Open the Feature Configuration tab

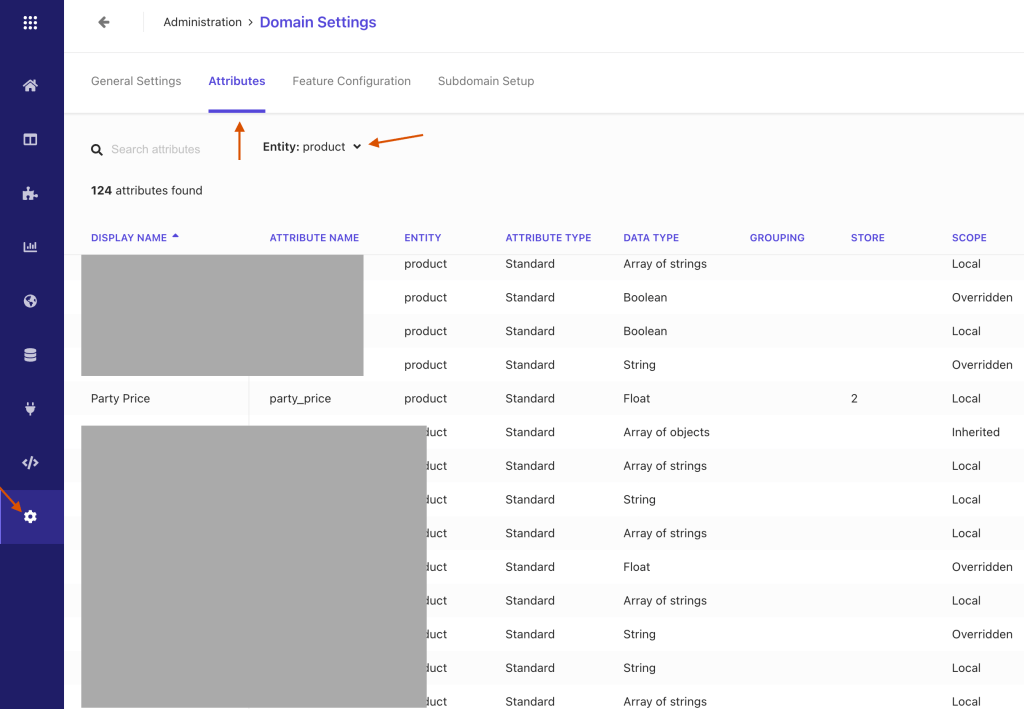point(351,81)
